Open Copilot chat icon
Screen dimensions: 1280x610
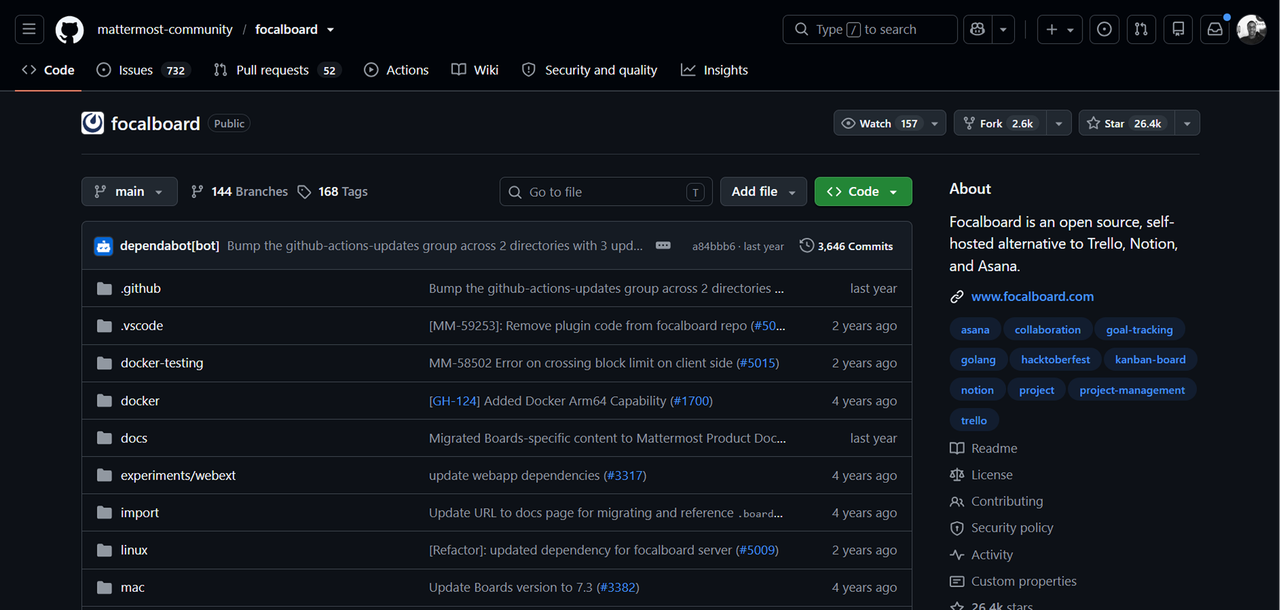point(979,29)
